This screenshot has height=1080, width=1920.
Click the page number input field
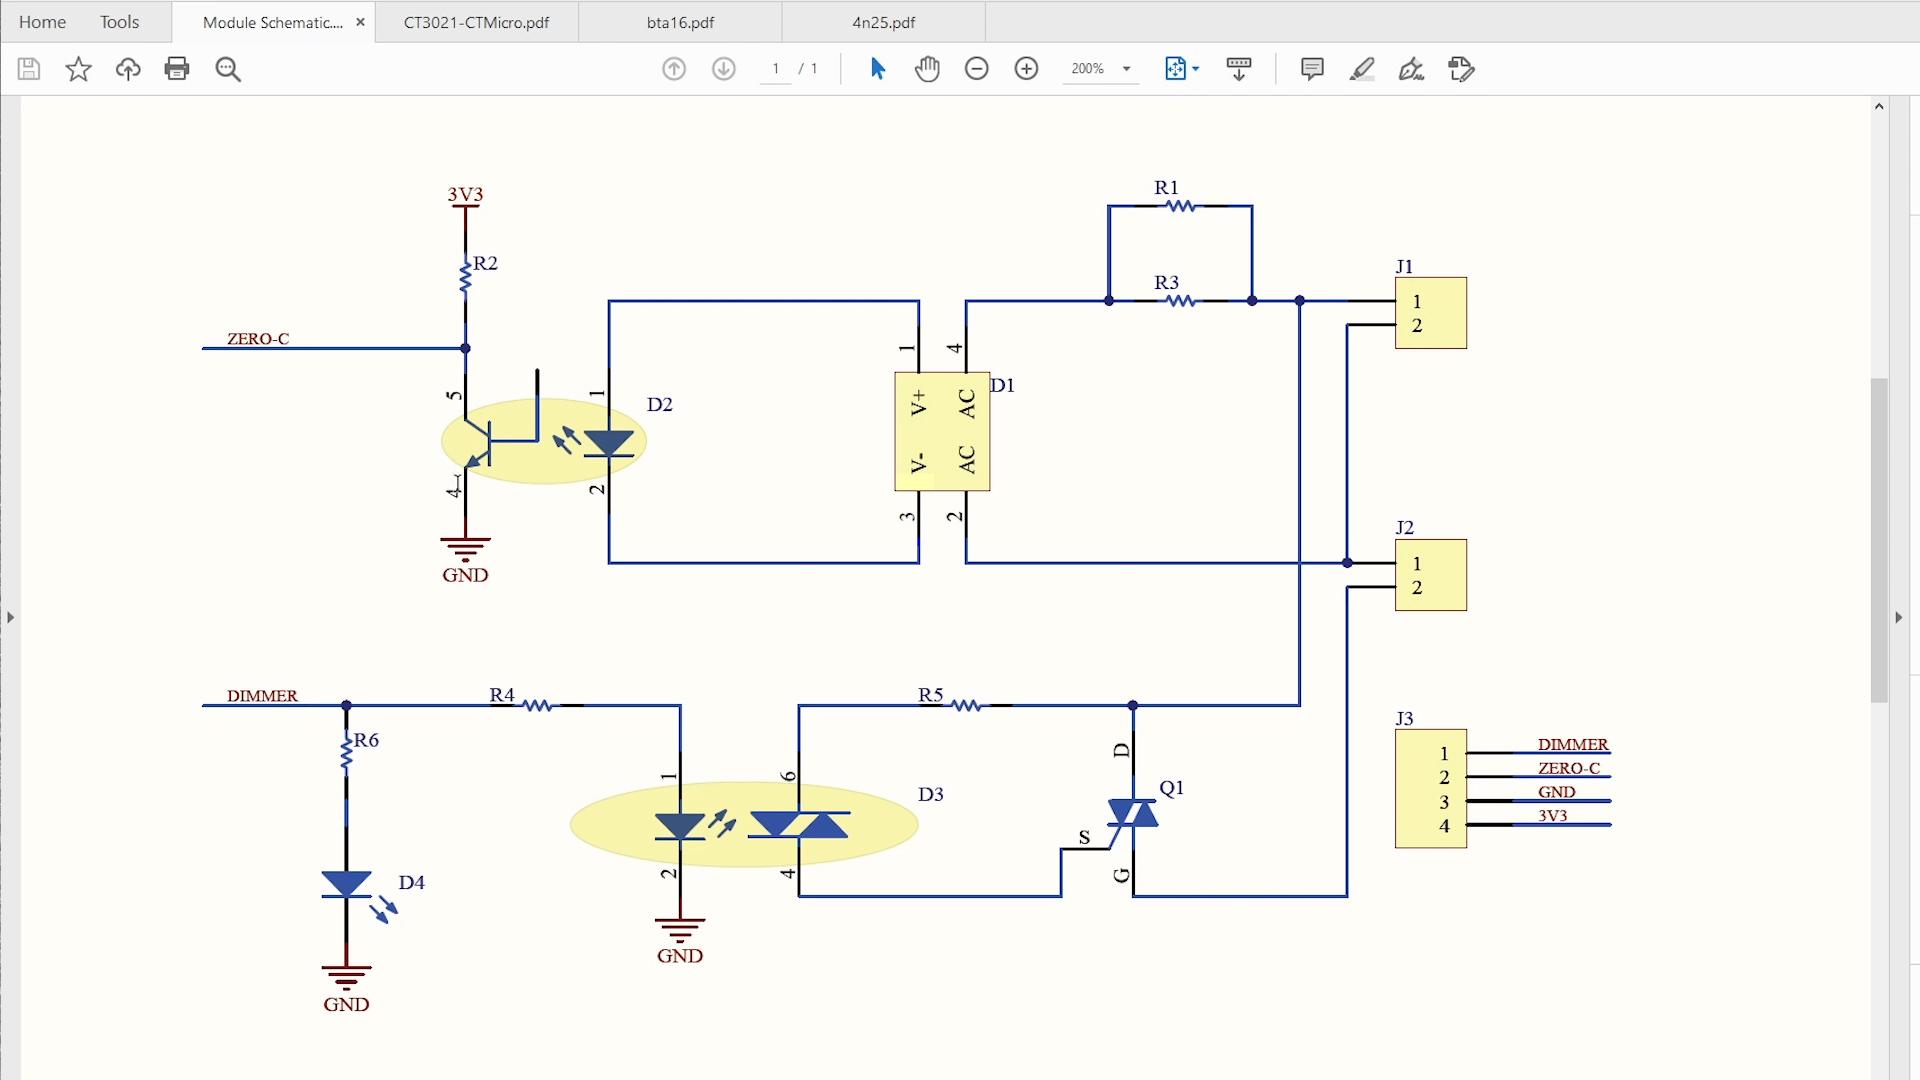coord(776,68)
